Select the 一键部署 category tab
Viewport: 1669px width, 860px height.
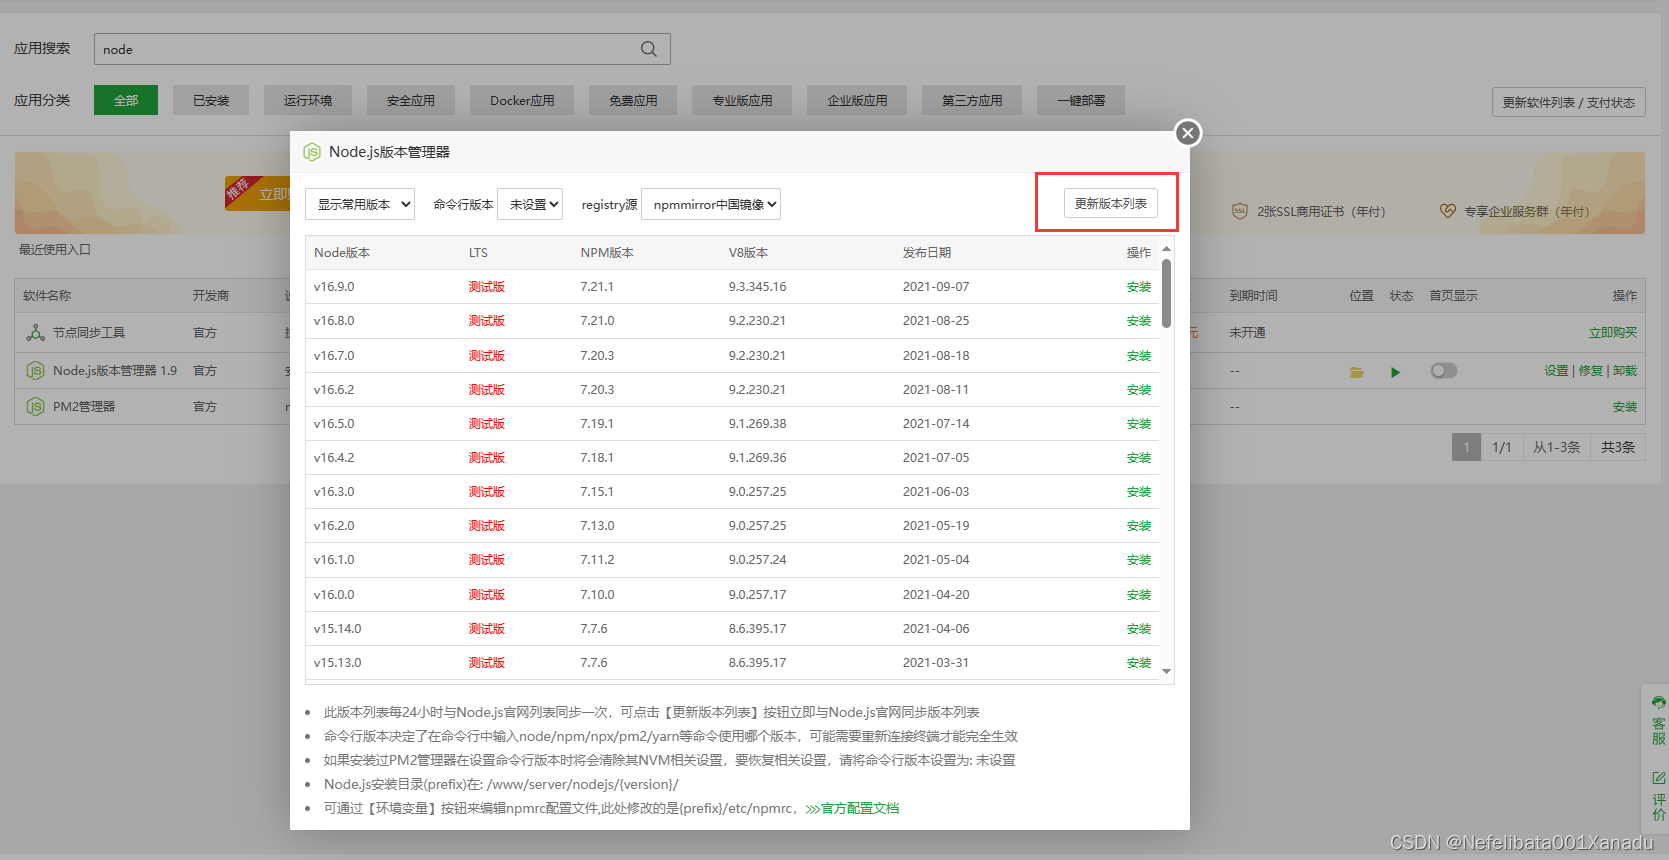(x=1081, y=100)
